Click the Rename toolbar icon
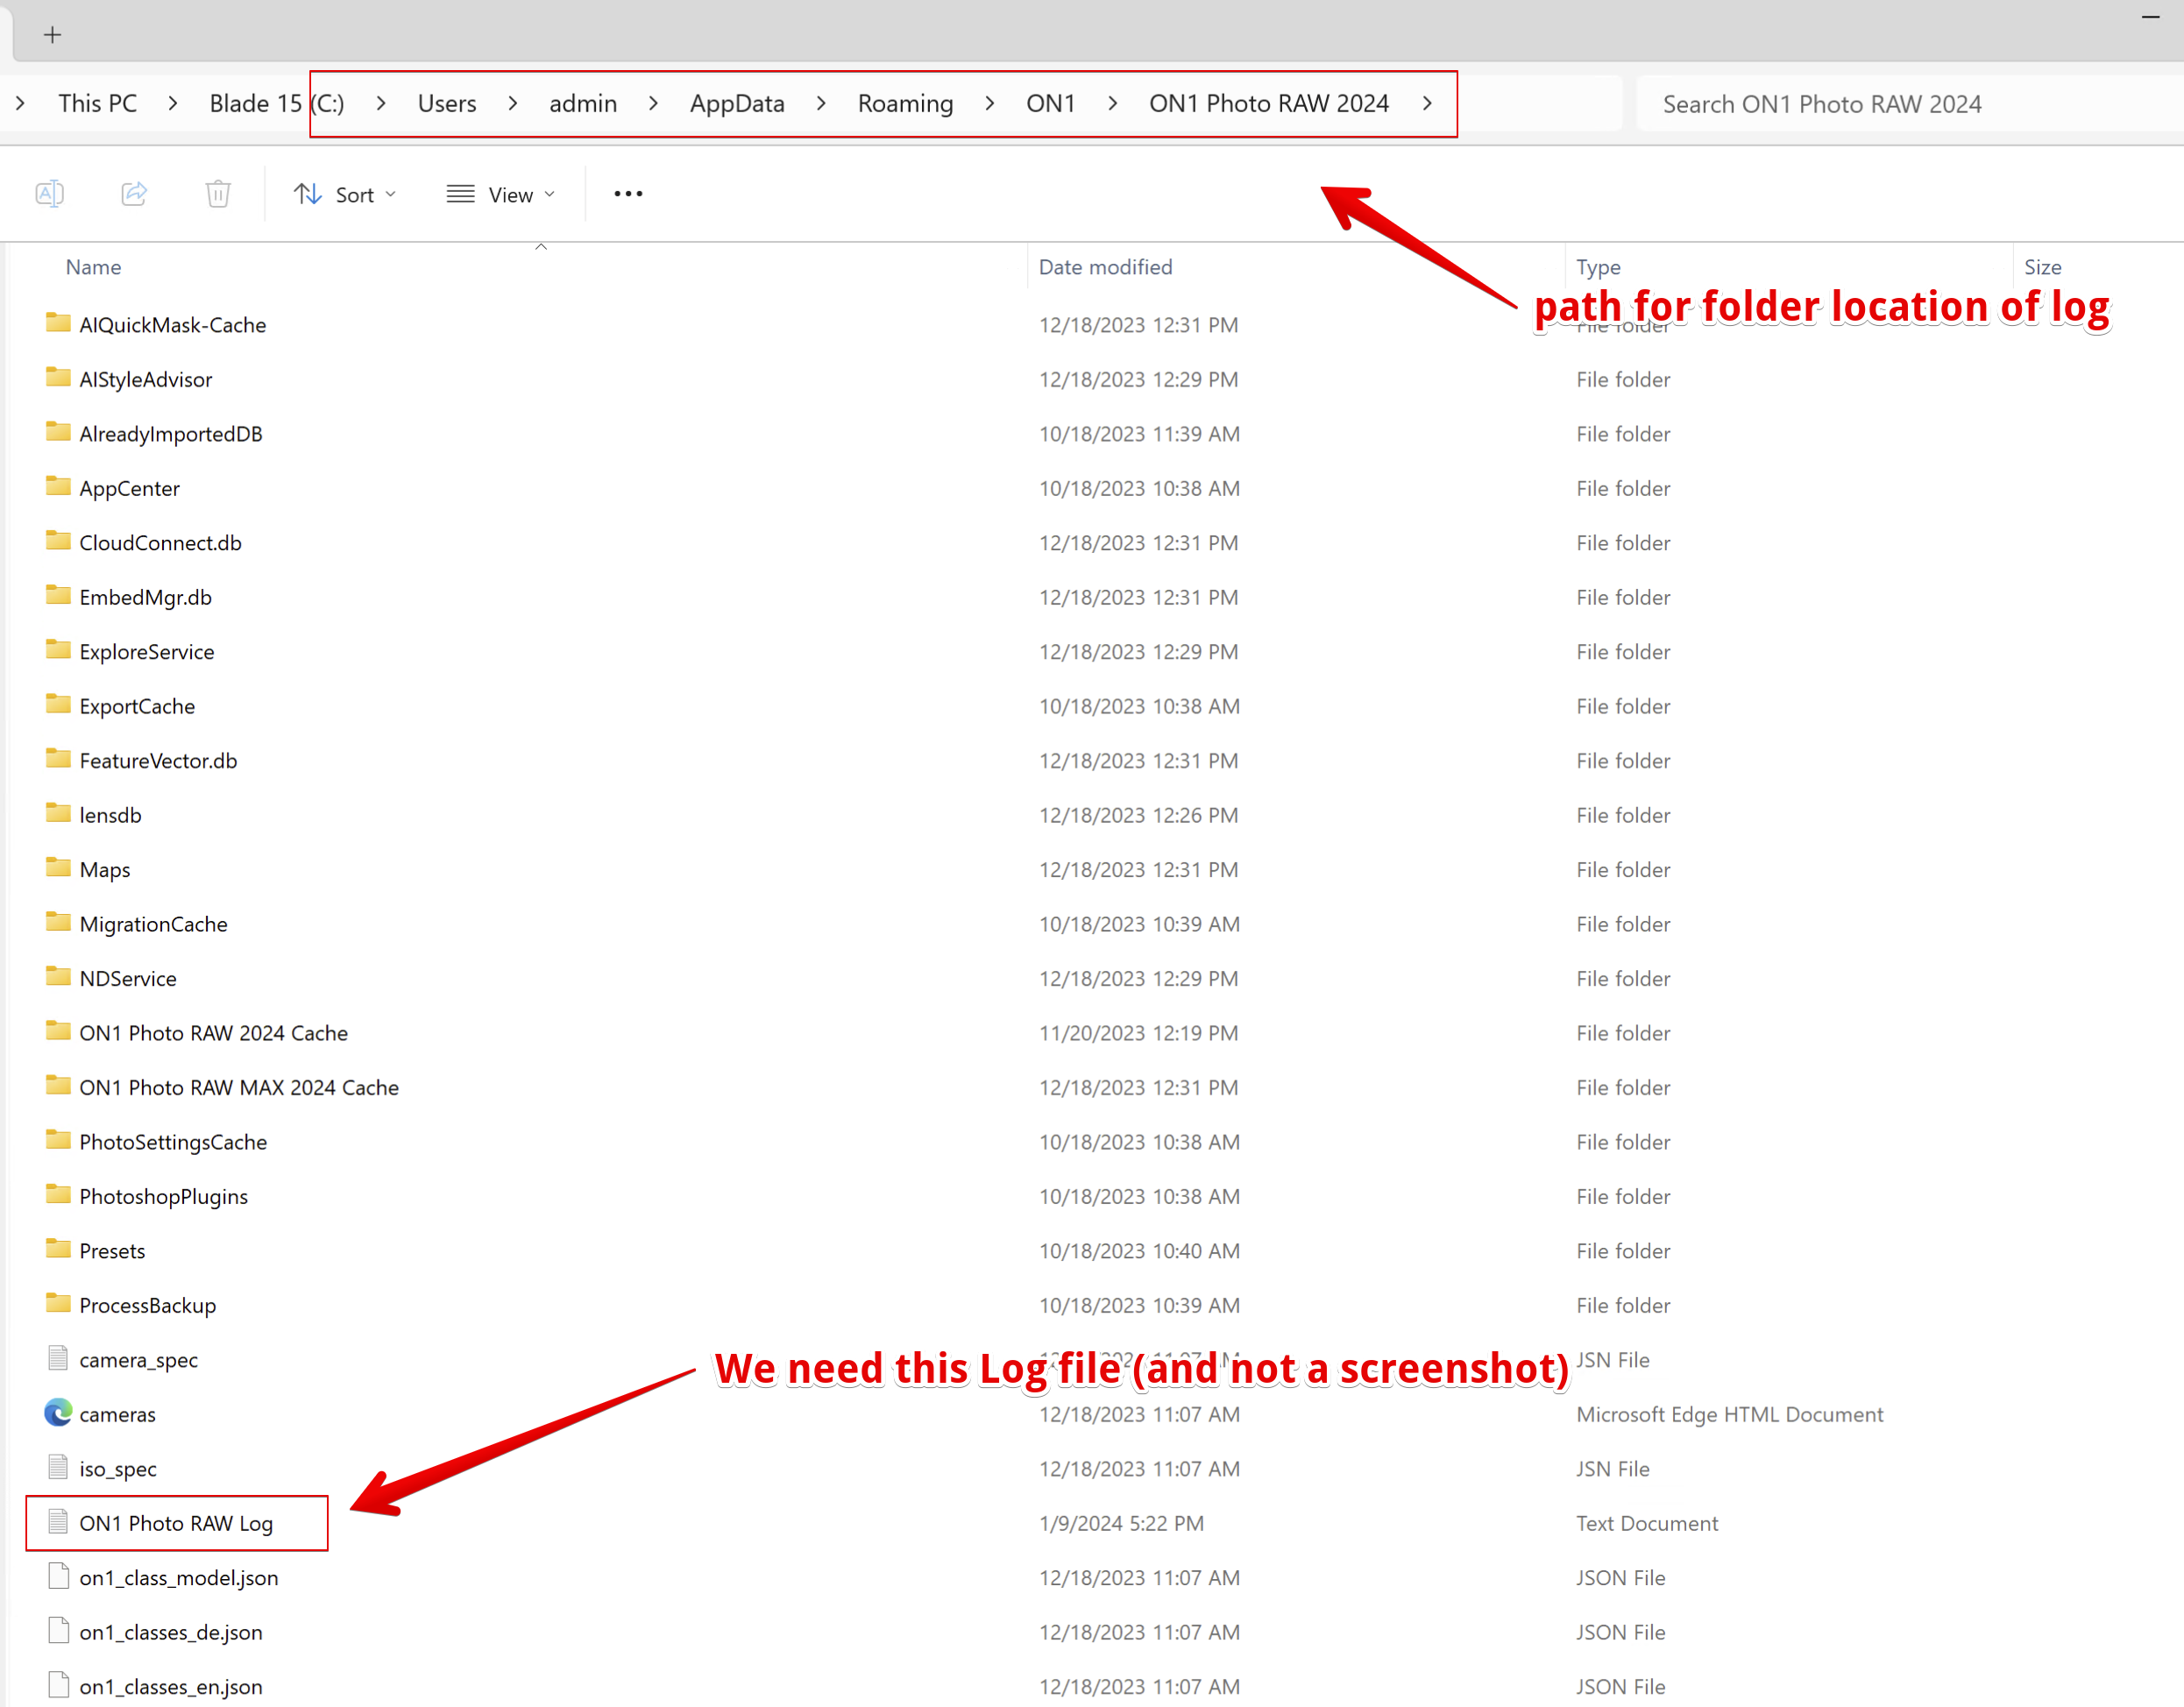The height and width of the screenshot is (1707, 2184). point(49,194)
